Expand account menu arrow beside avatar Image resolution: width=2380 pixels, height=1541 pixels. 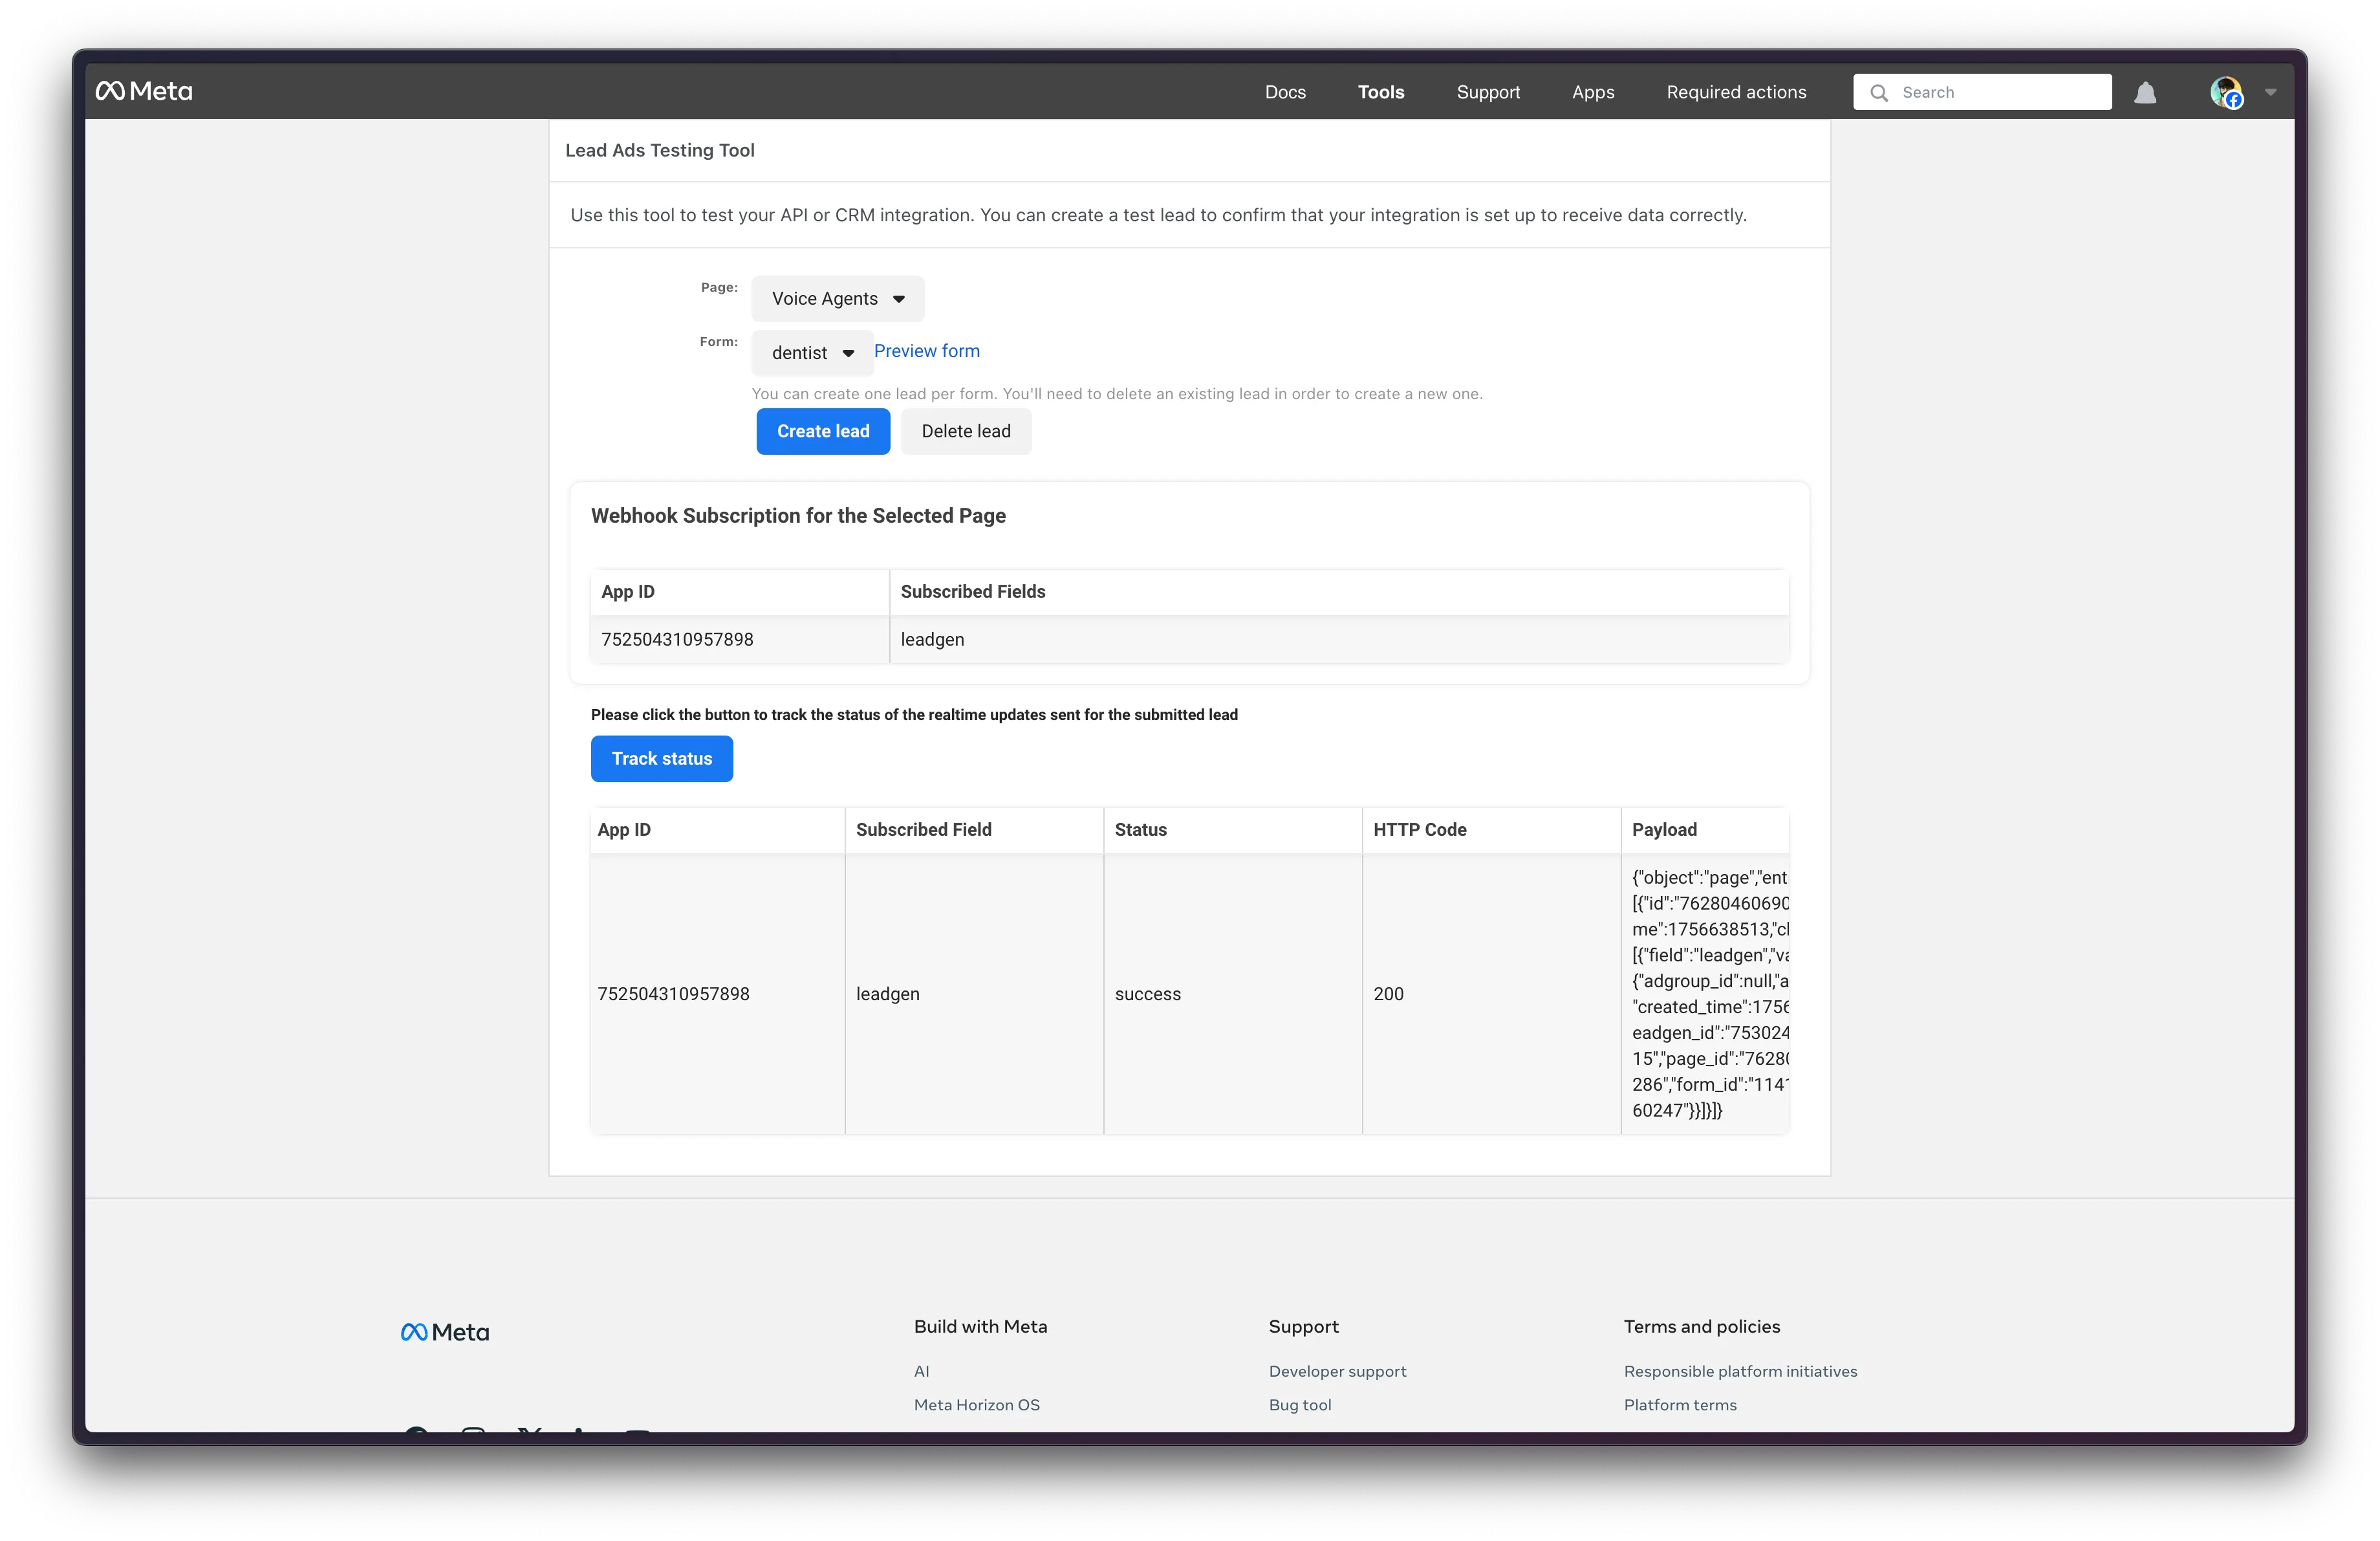[2270, 92]
